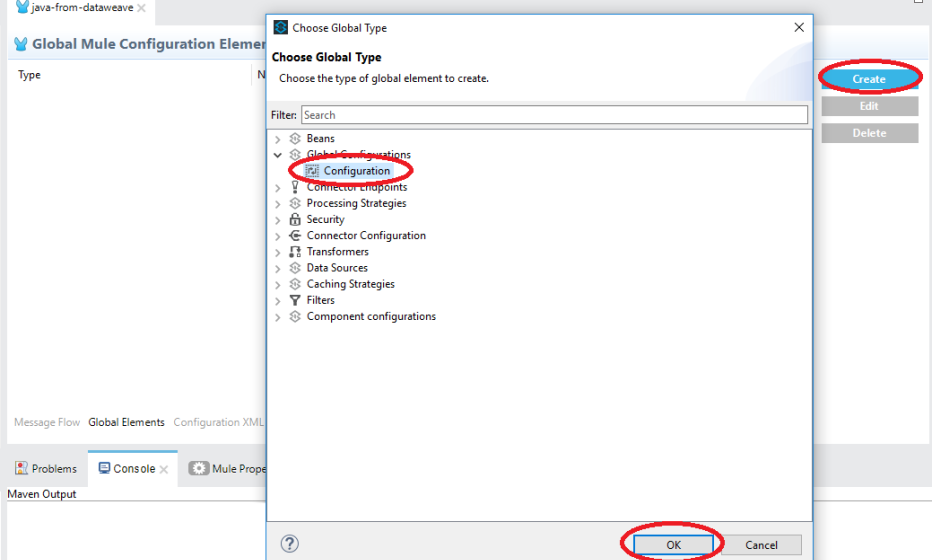932x560 pixels.
Task: Click the Mule icon on java-from-dataweave tab
Action: pos(22,8)
